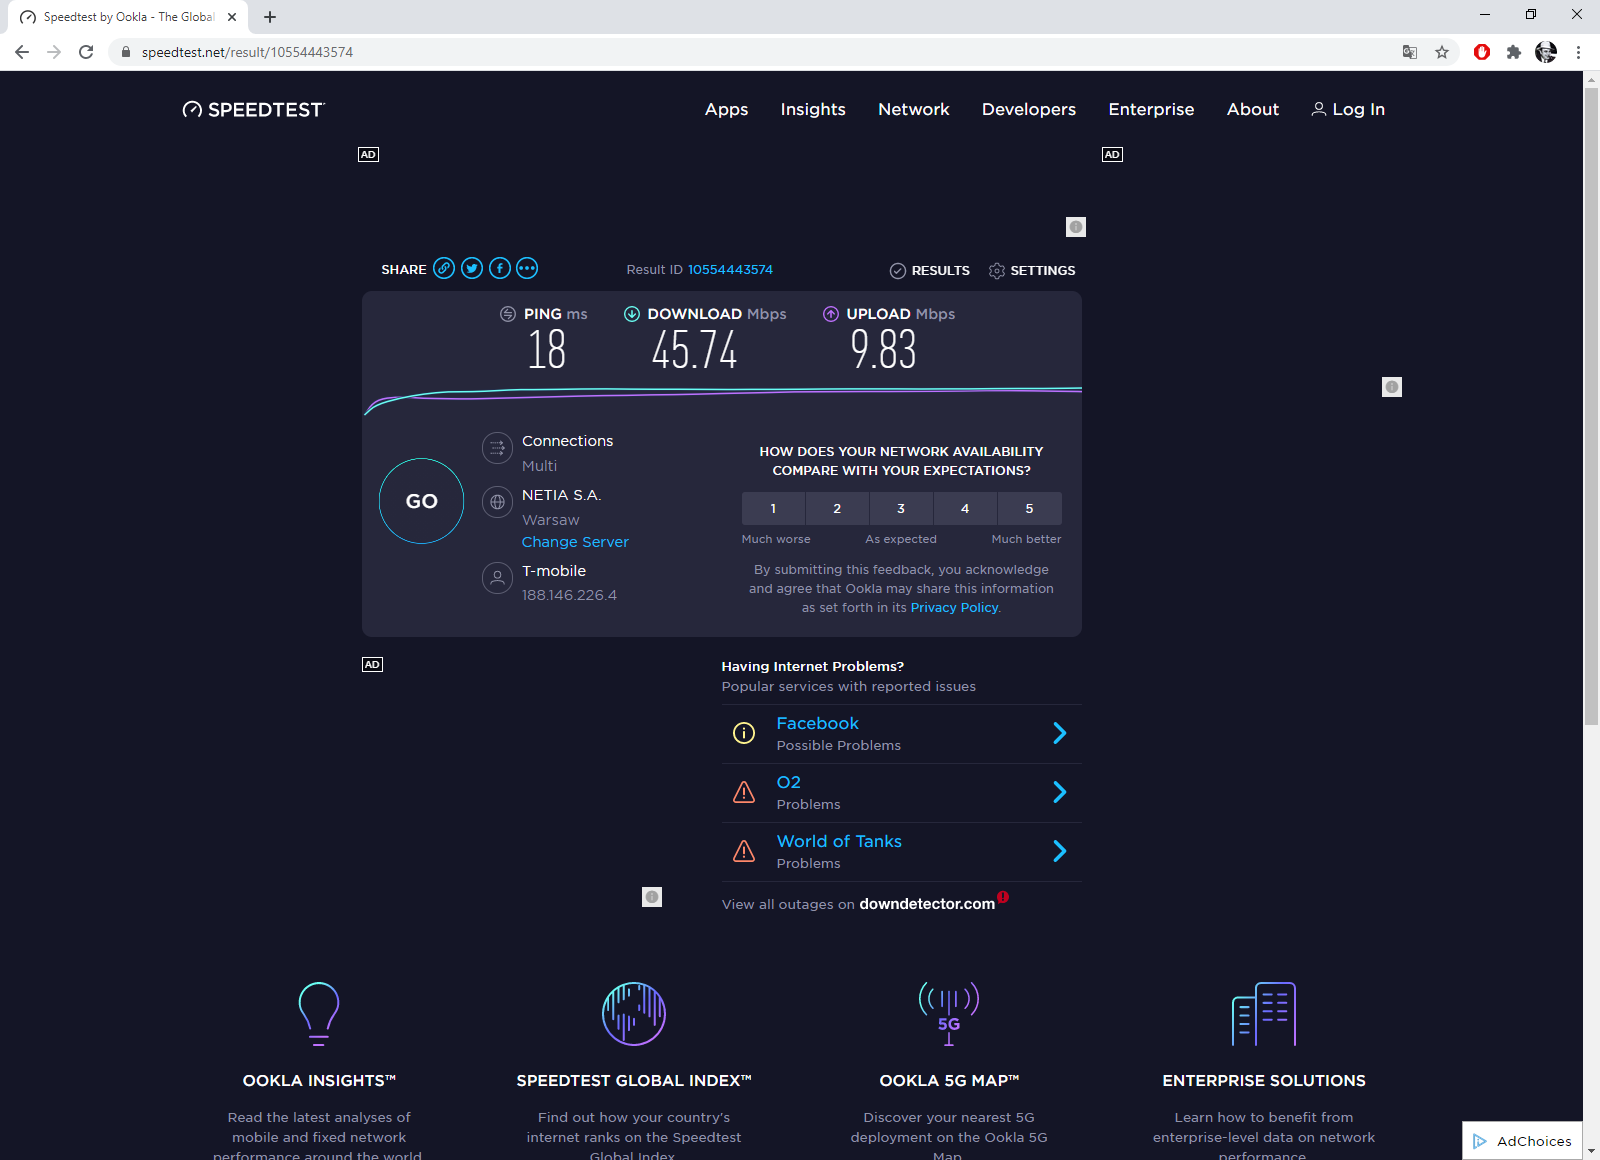Open the Google Translate icon in address bar
The image size is (1600, 1160).
[1410, 52]
